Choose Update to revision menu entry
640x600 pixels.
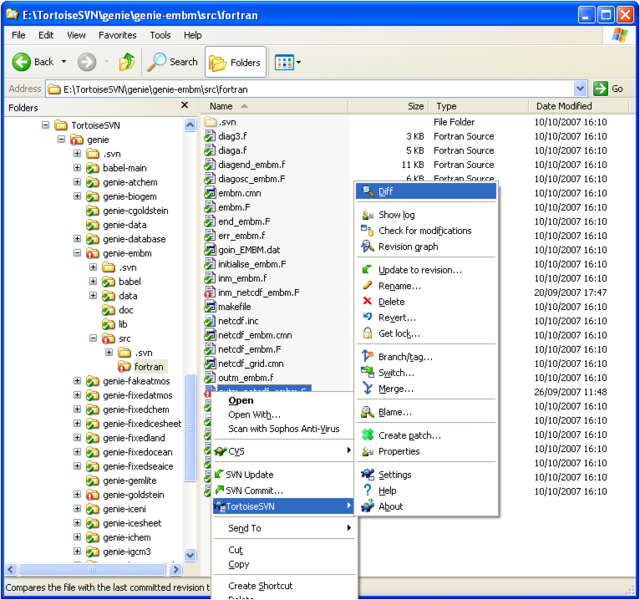coord(419,270)
